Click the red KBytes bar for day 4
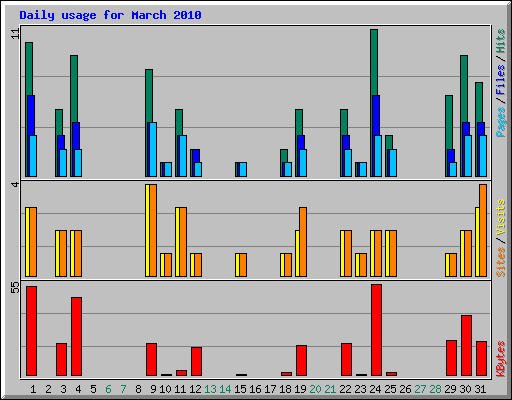The height and width of the screenshot is (400, 512). click(x=76, y=337)
